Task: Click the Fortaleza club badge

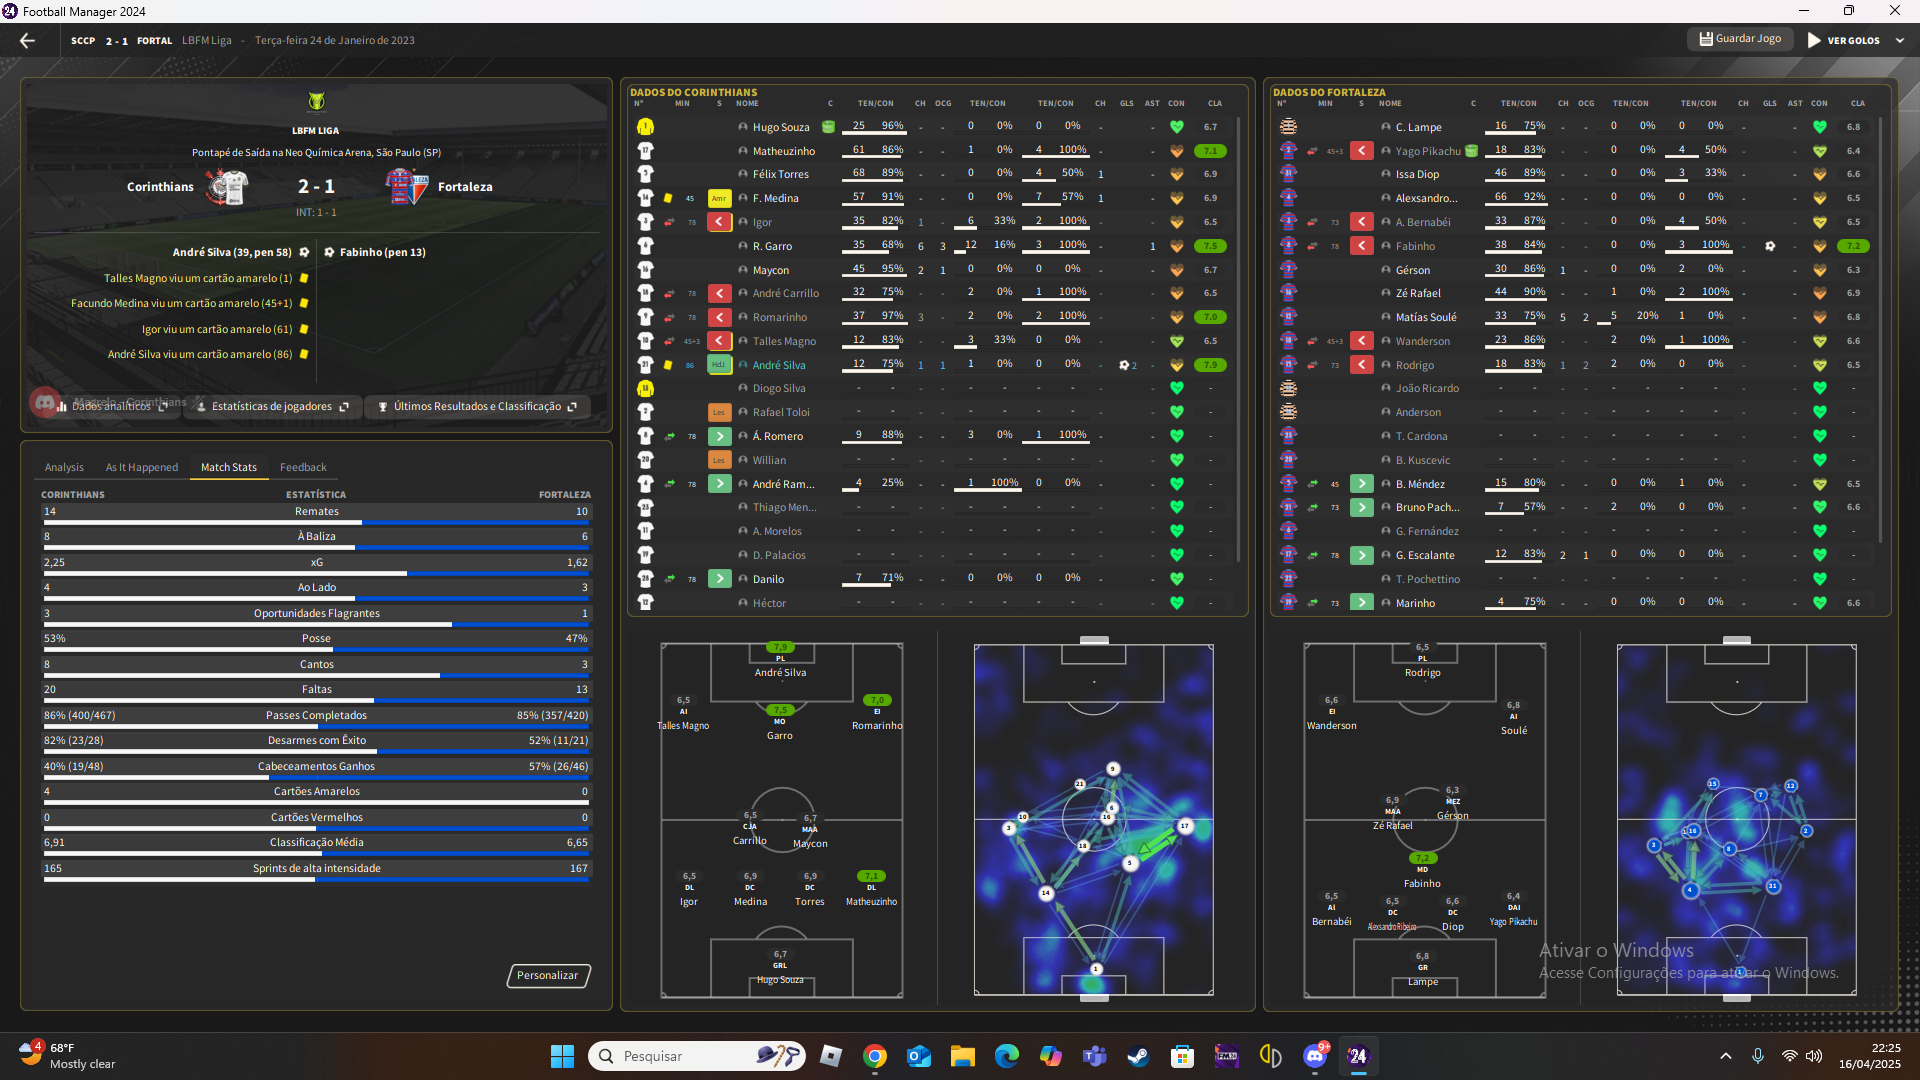Action: pos(407,187)
